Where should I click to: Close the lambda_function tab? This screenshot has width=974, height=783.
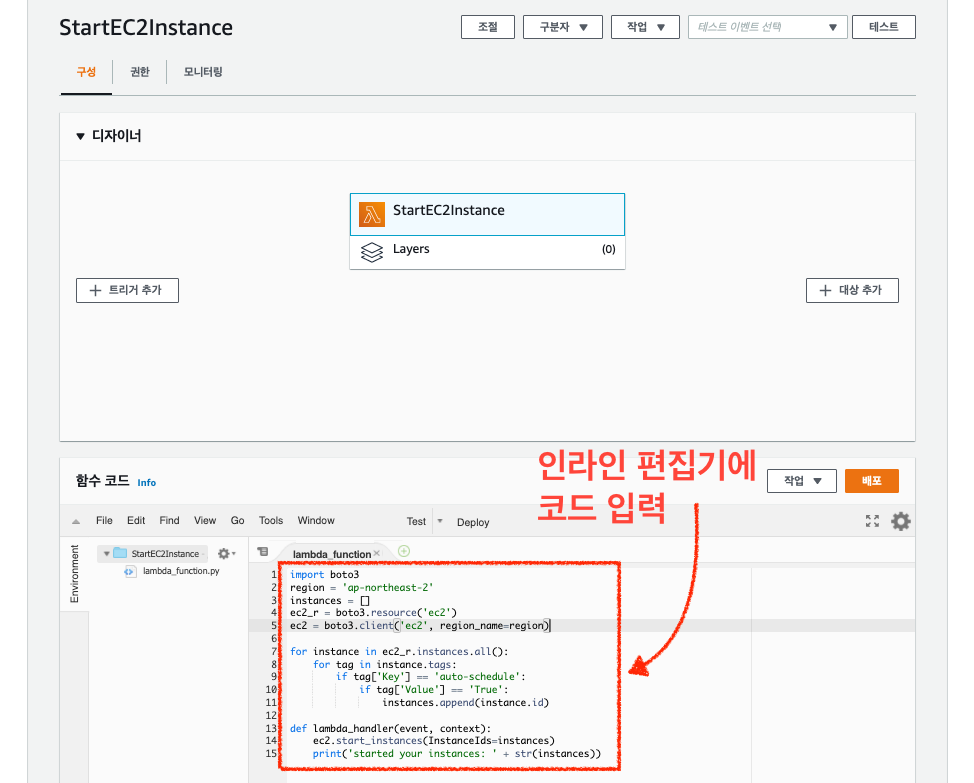point(376,553)
